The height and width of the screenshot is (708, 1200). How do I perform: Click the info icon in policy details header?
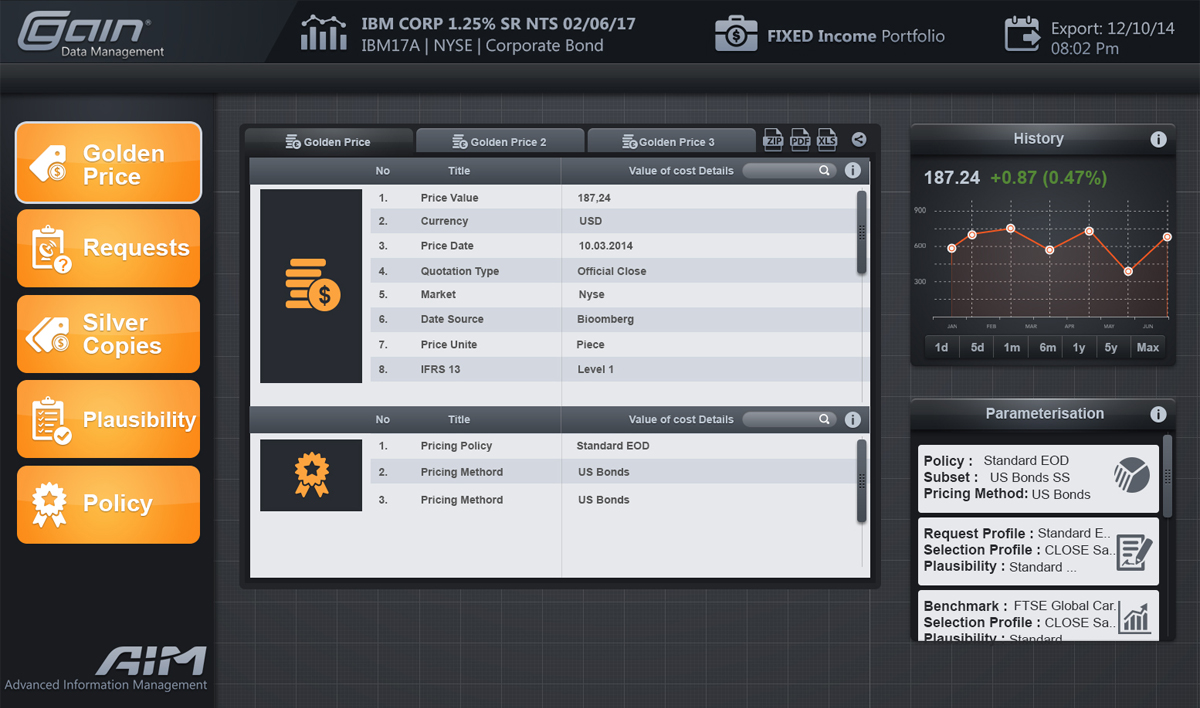853,420
